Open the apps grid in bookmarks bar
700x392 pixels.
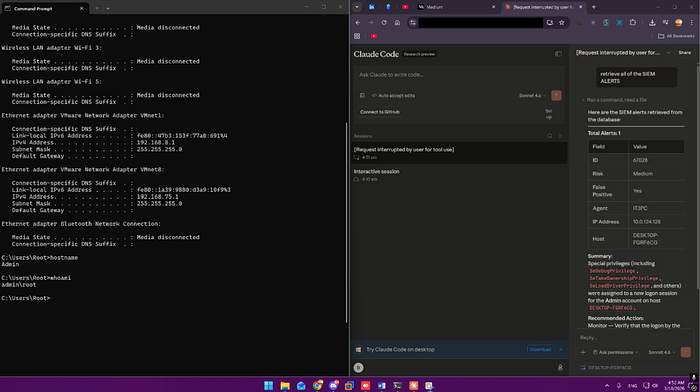tap(357, 36)
